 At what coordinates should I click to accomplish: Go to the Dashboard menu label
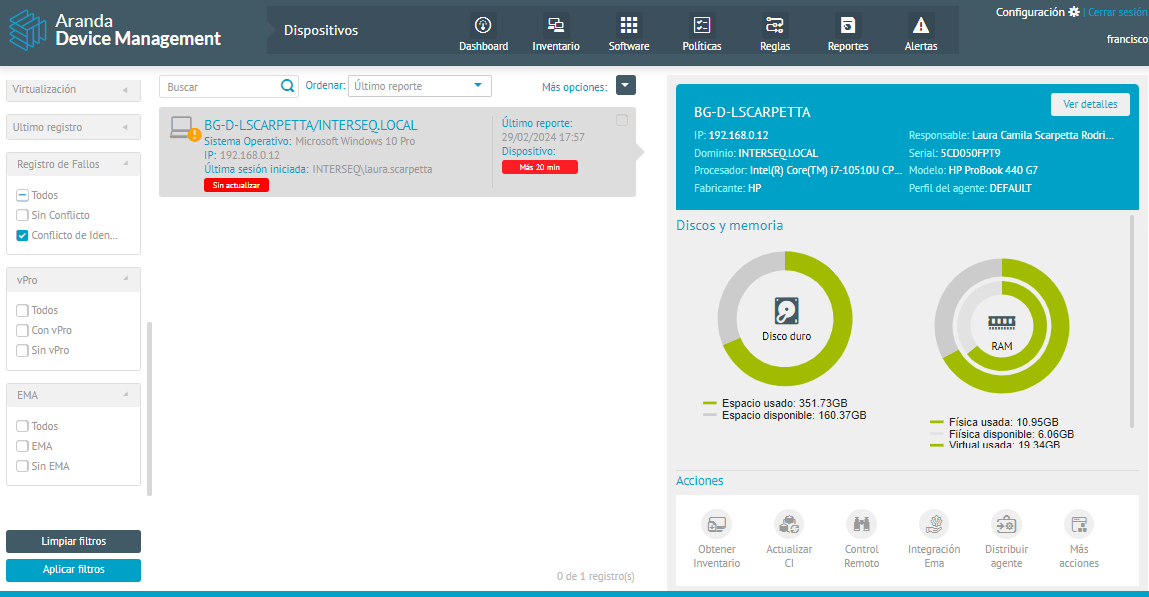coord(484,46)
